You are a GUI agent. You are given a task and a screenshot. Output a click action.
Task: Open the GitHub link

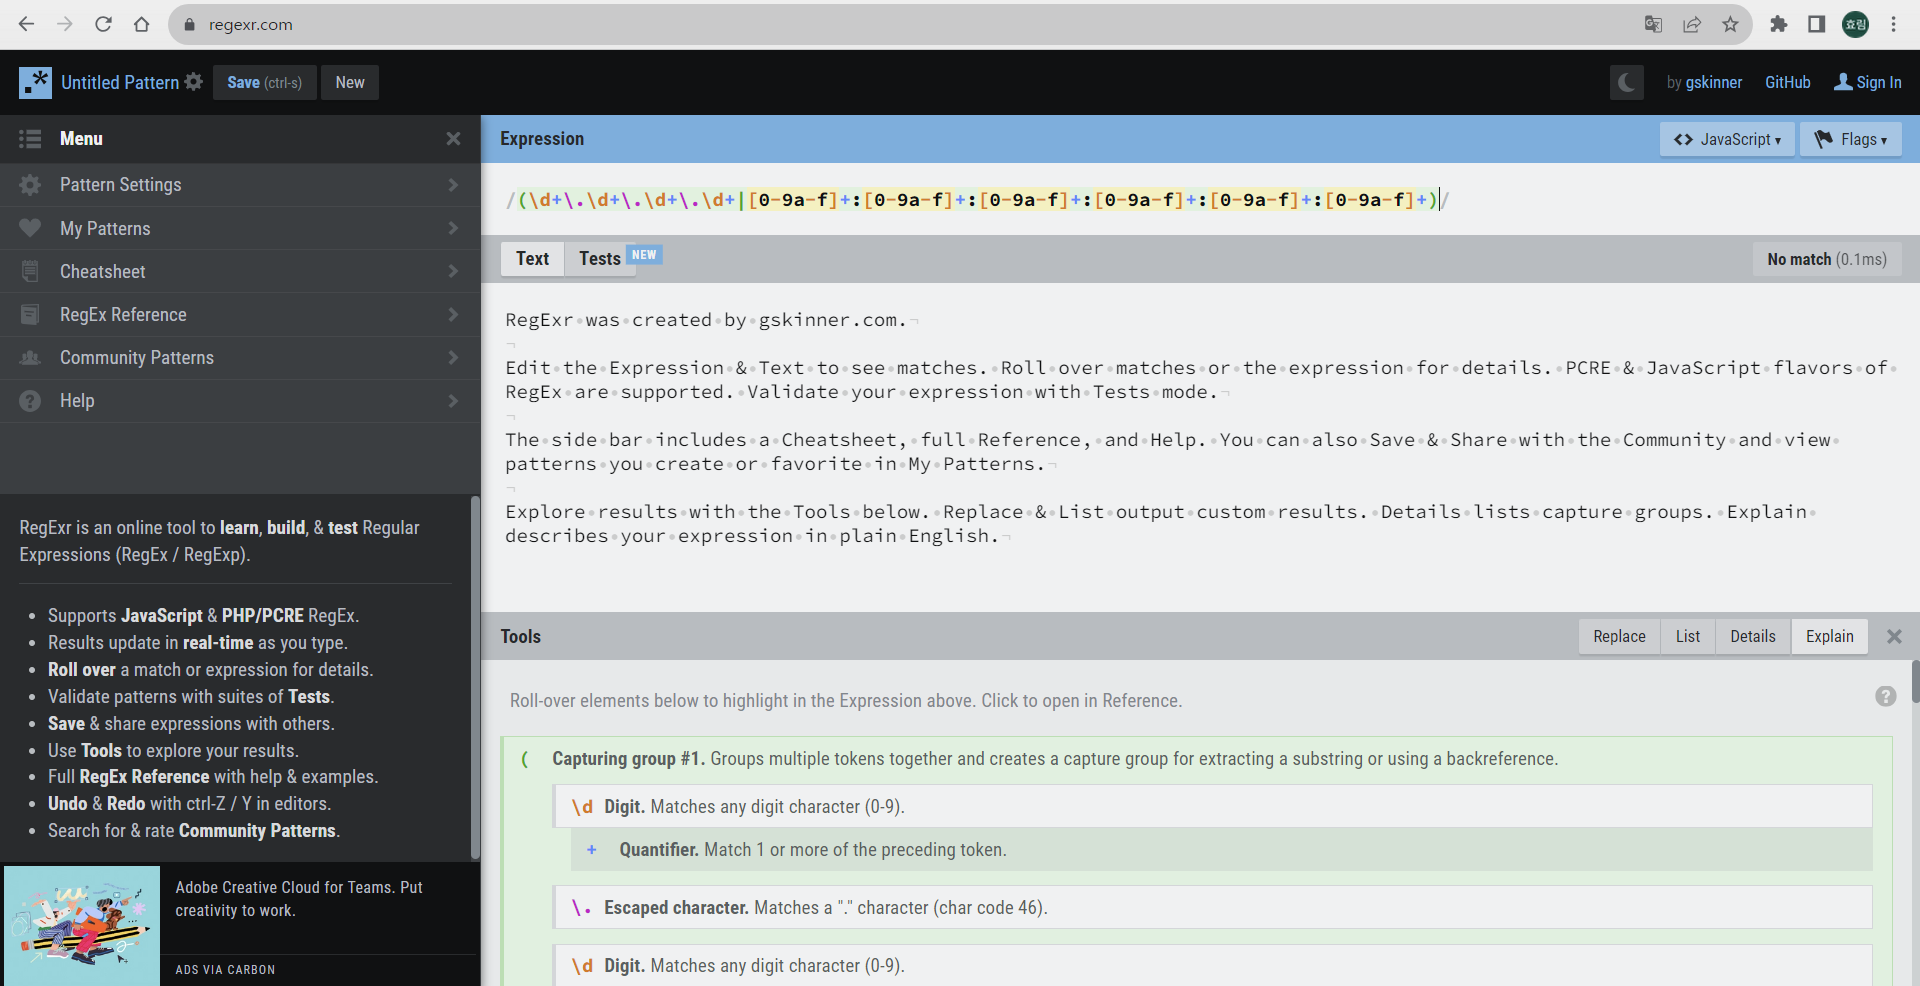tap(1787, 82)
